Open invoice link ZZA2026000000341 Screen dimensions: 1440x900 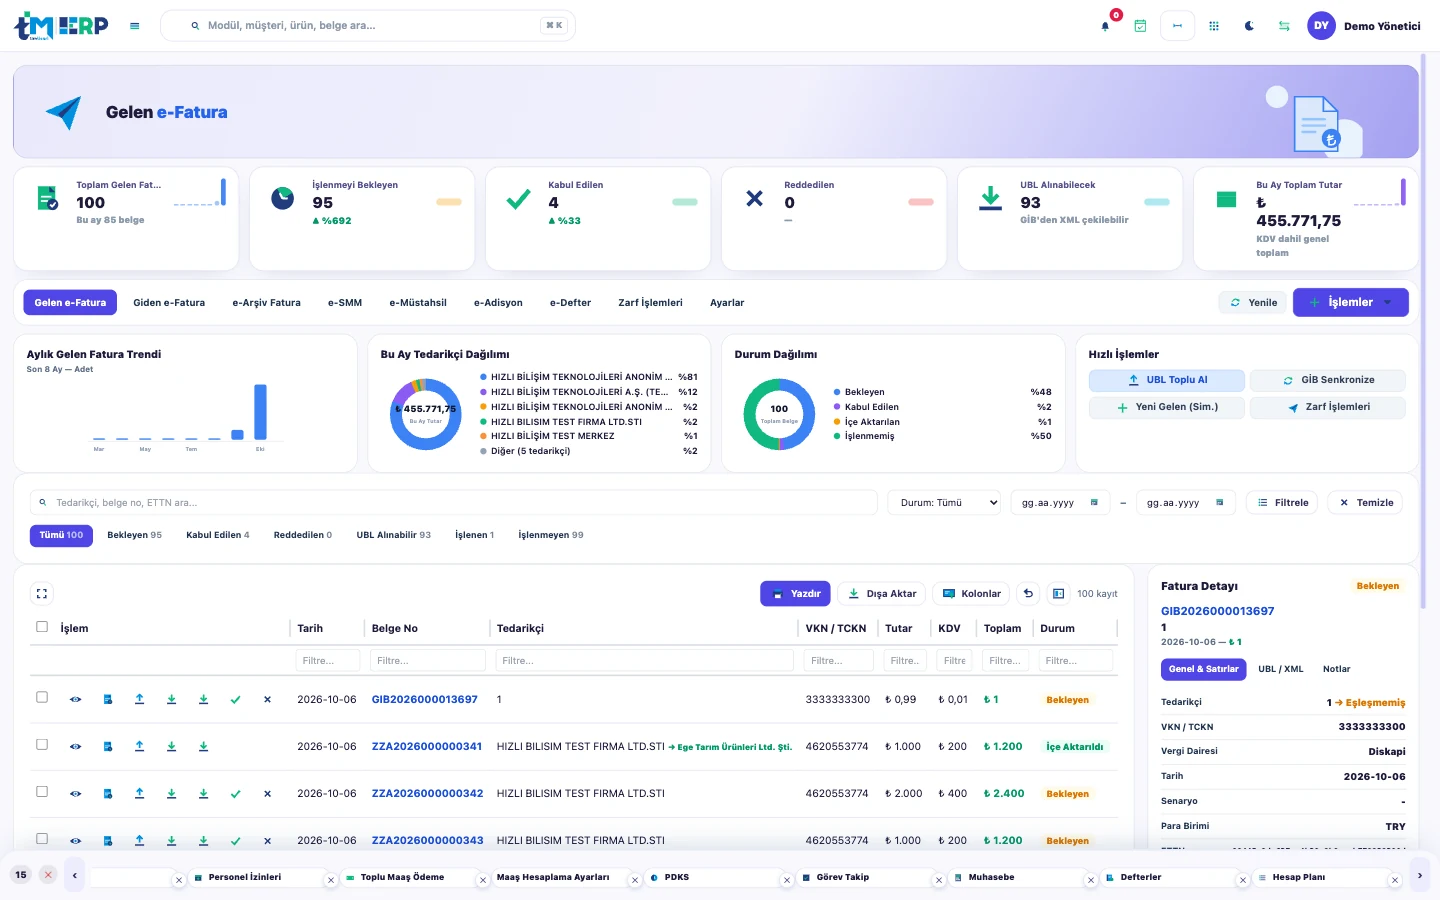427,746
